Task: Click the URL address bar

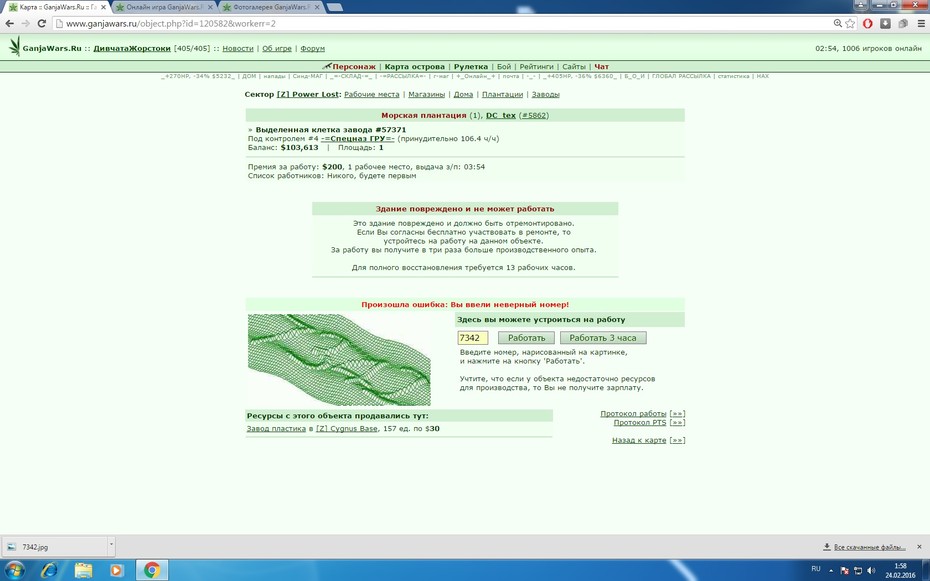Action: coord(442,24)
